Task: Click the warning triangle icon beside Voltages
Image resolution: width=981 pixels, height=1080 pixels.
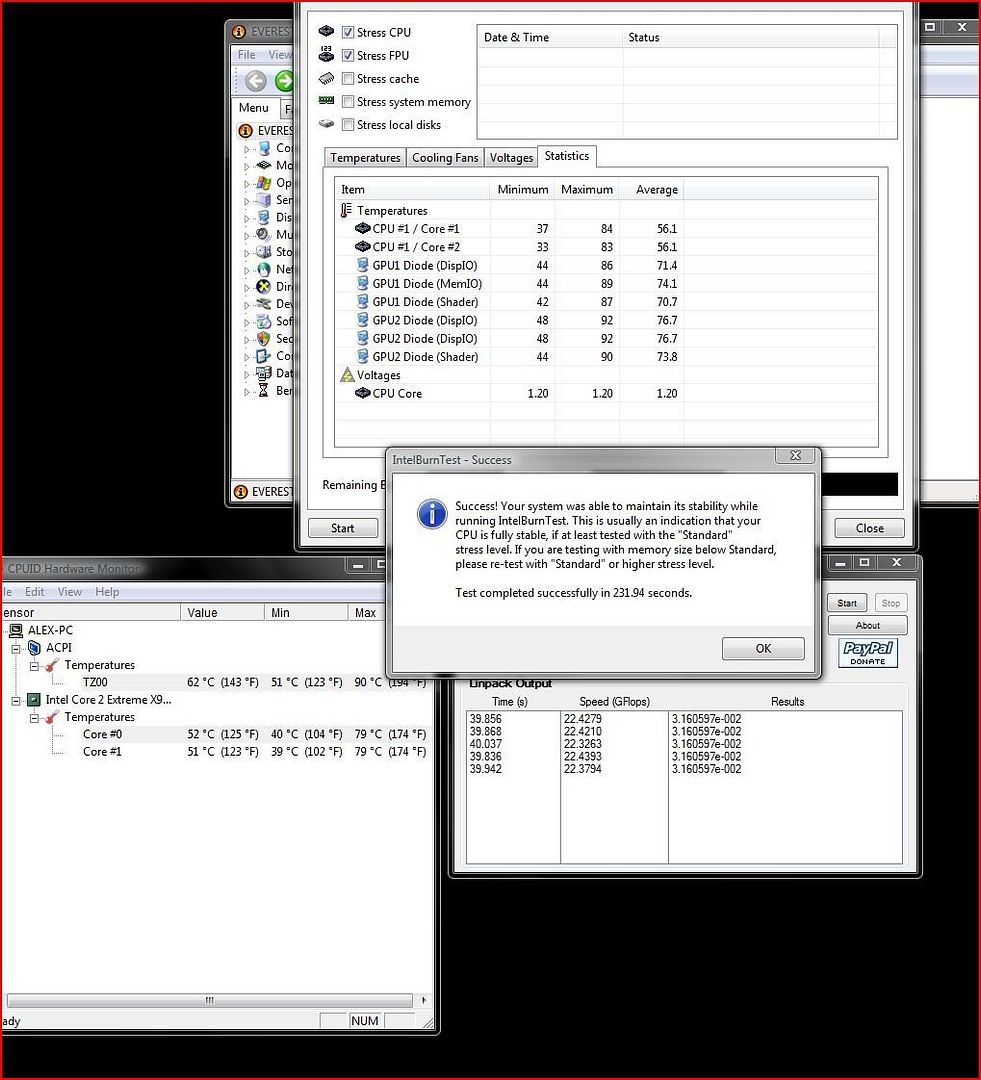Action: click(x=347, y=375)
